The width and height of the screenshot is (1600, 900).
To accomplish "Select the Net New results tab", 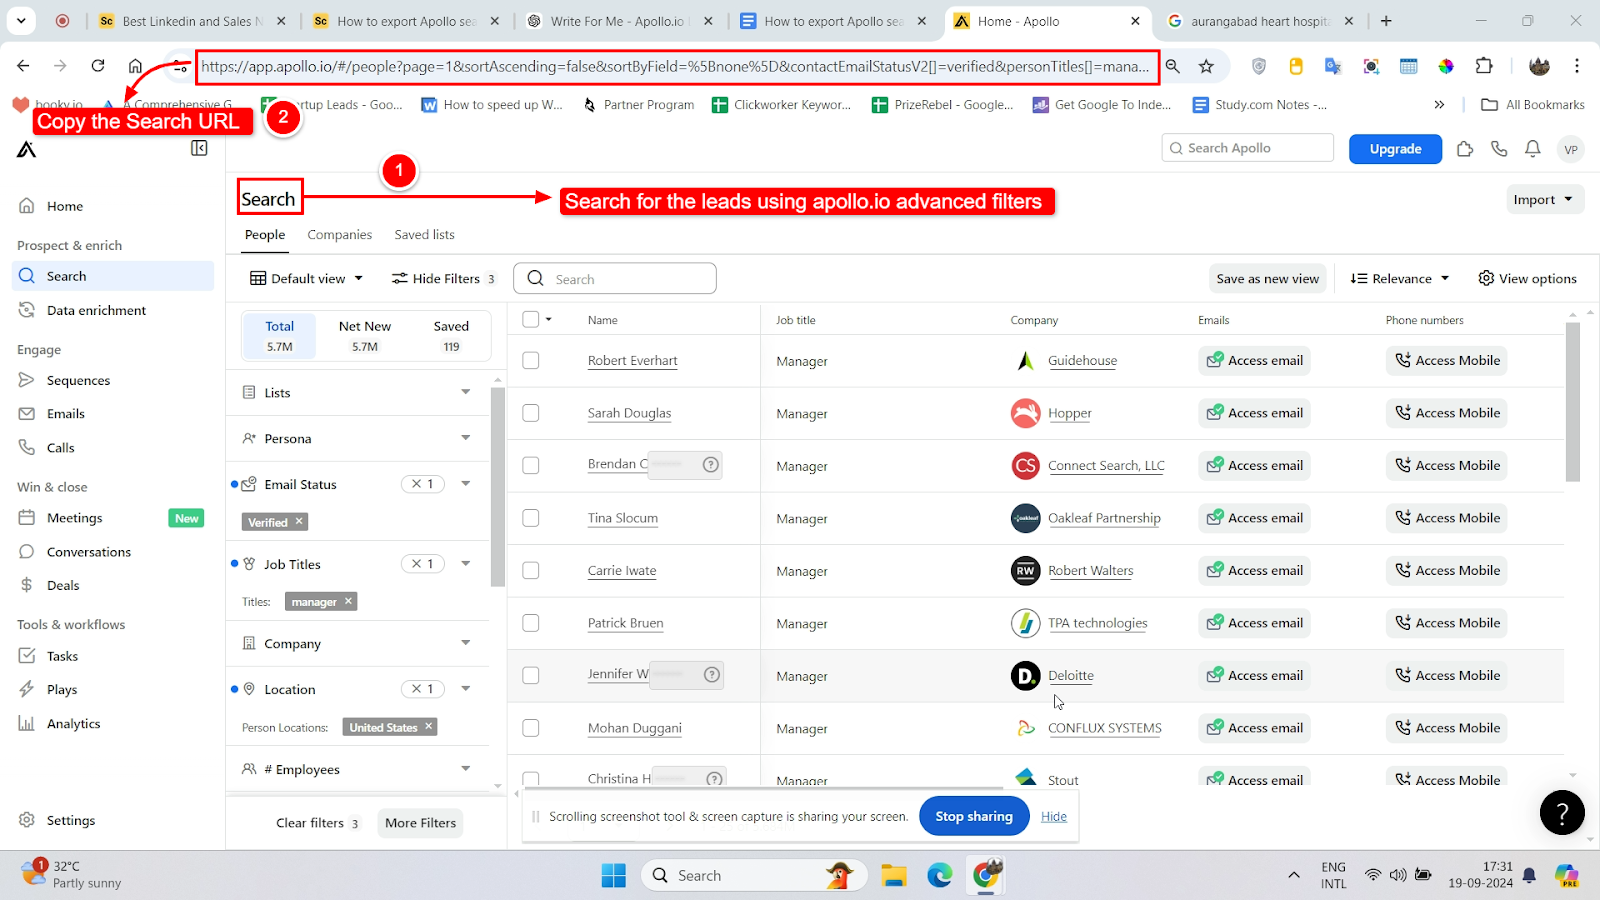I will click(365, 336).
